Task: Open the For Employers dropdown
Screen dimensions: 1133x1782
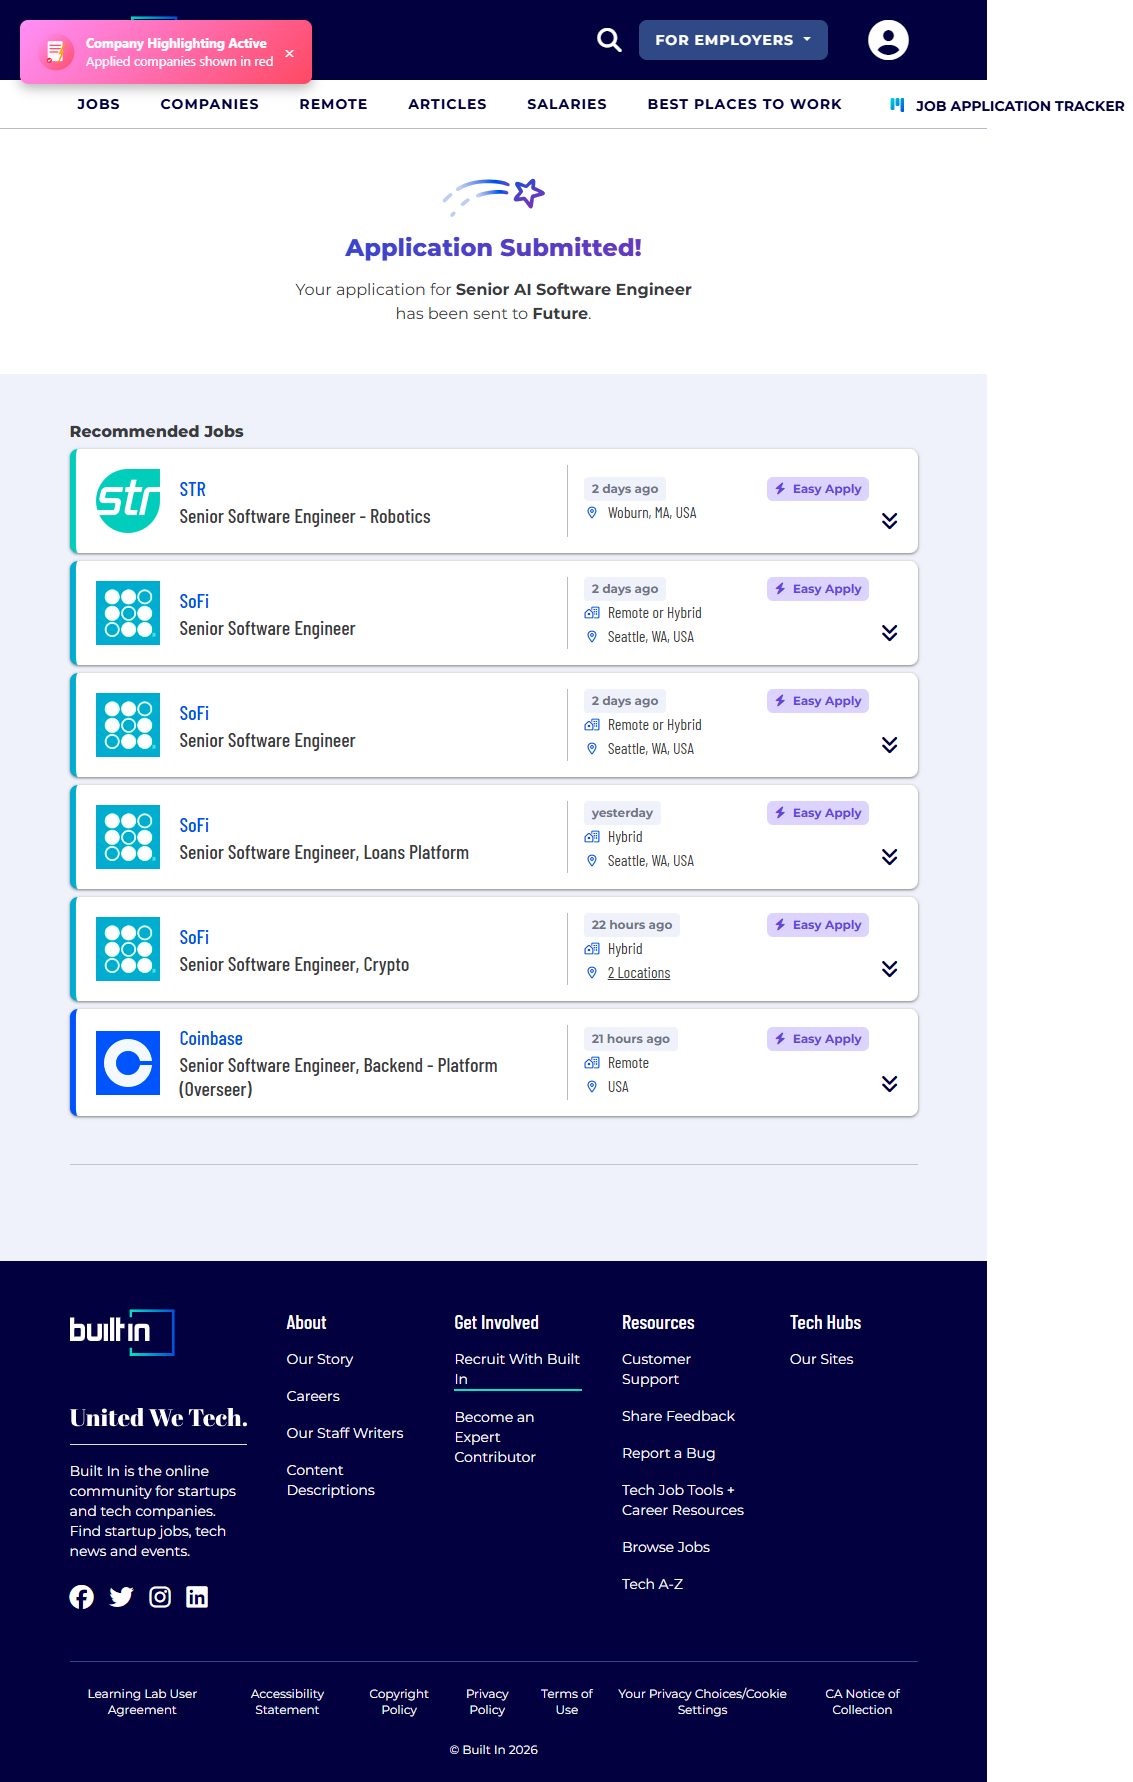Action: [732, 40]
